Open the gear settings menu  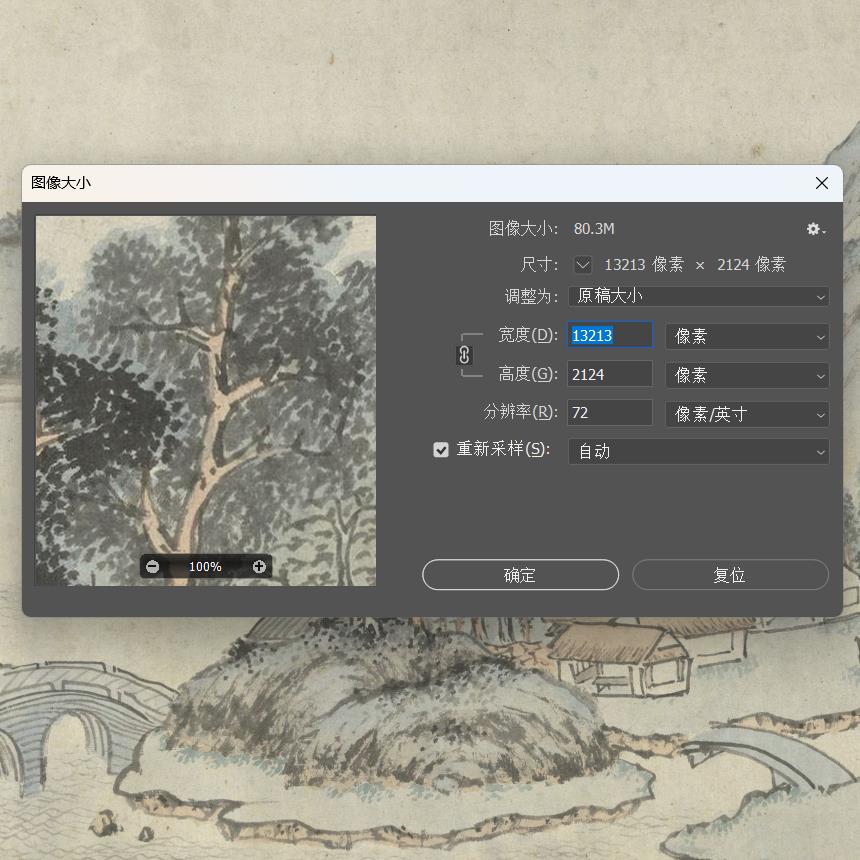tap(816, 229)
